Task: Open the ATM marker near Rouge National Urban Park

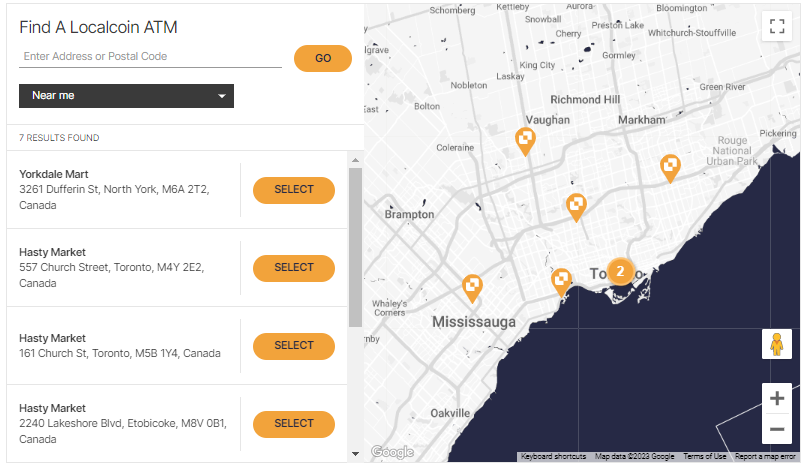Action: pos(670,168)
